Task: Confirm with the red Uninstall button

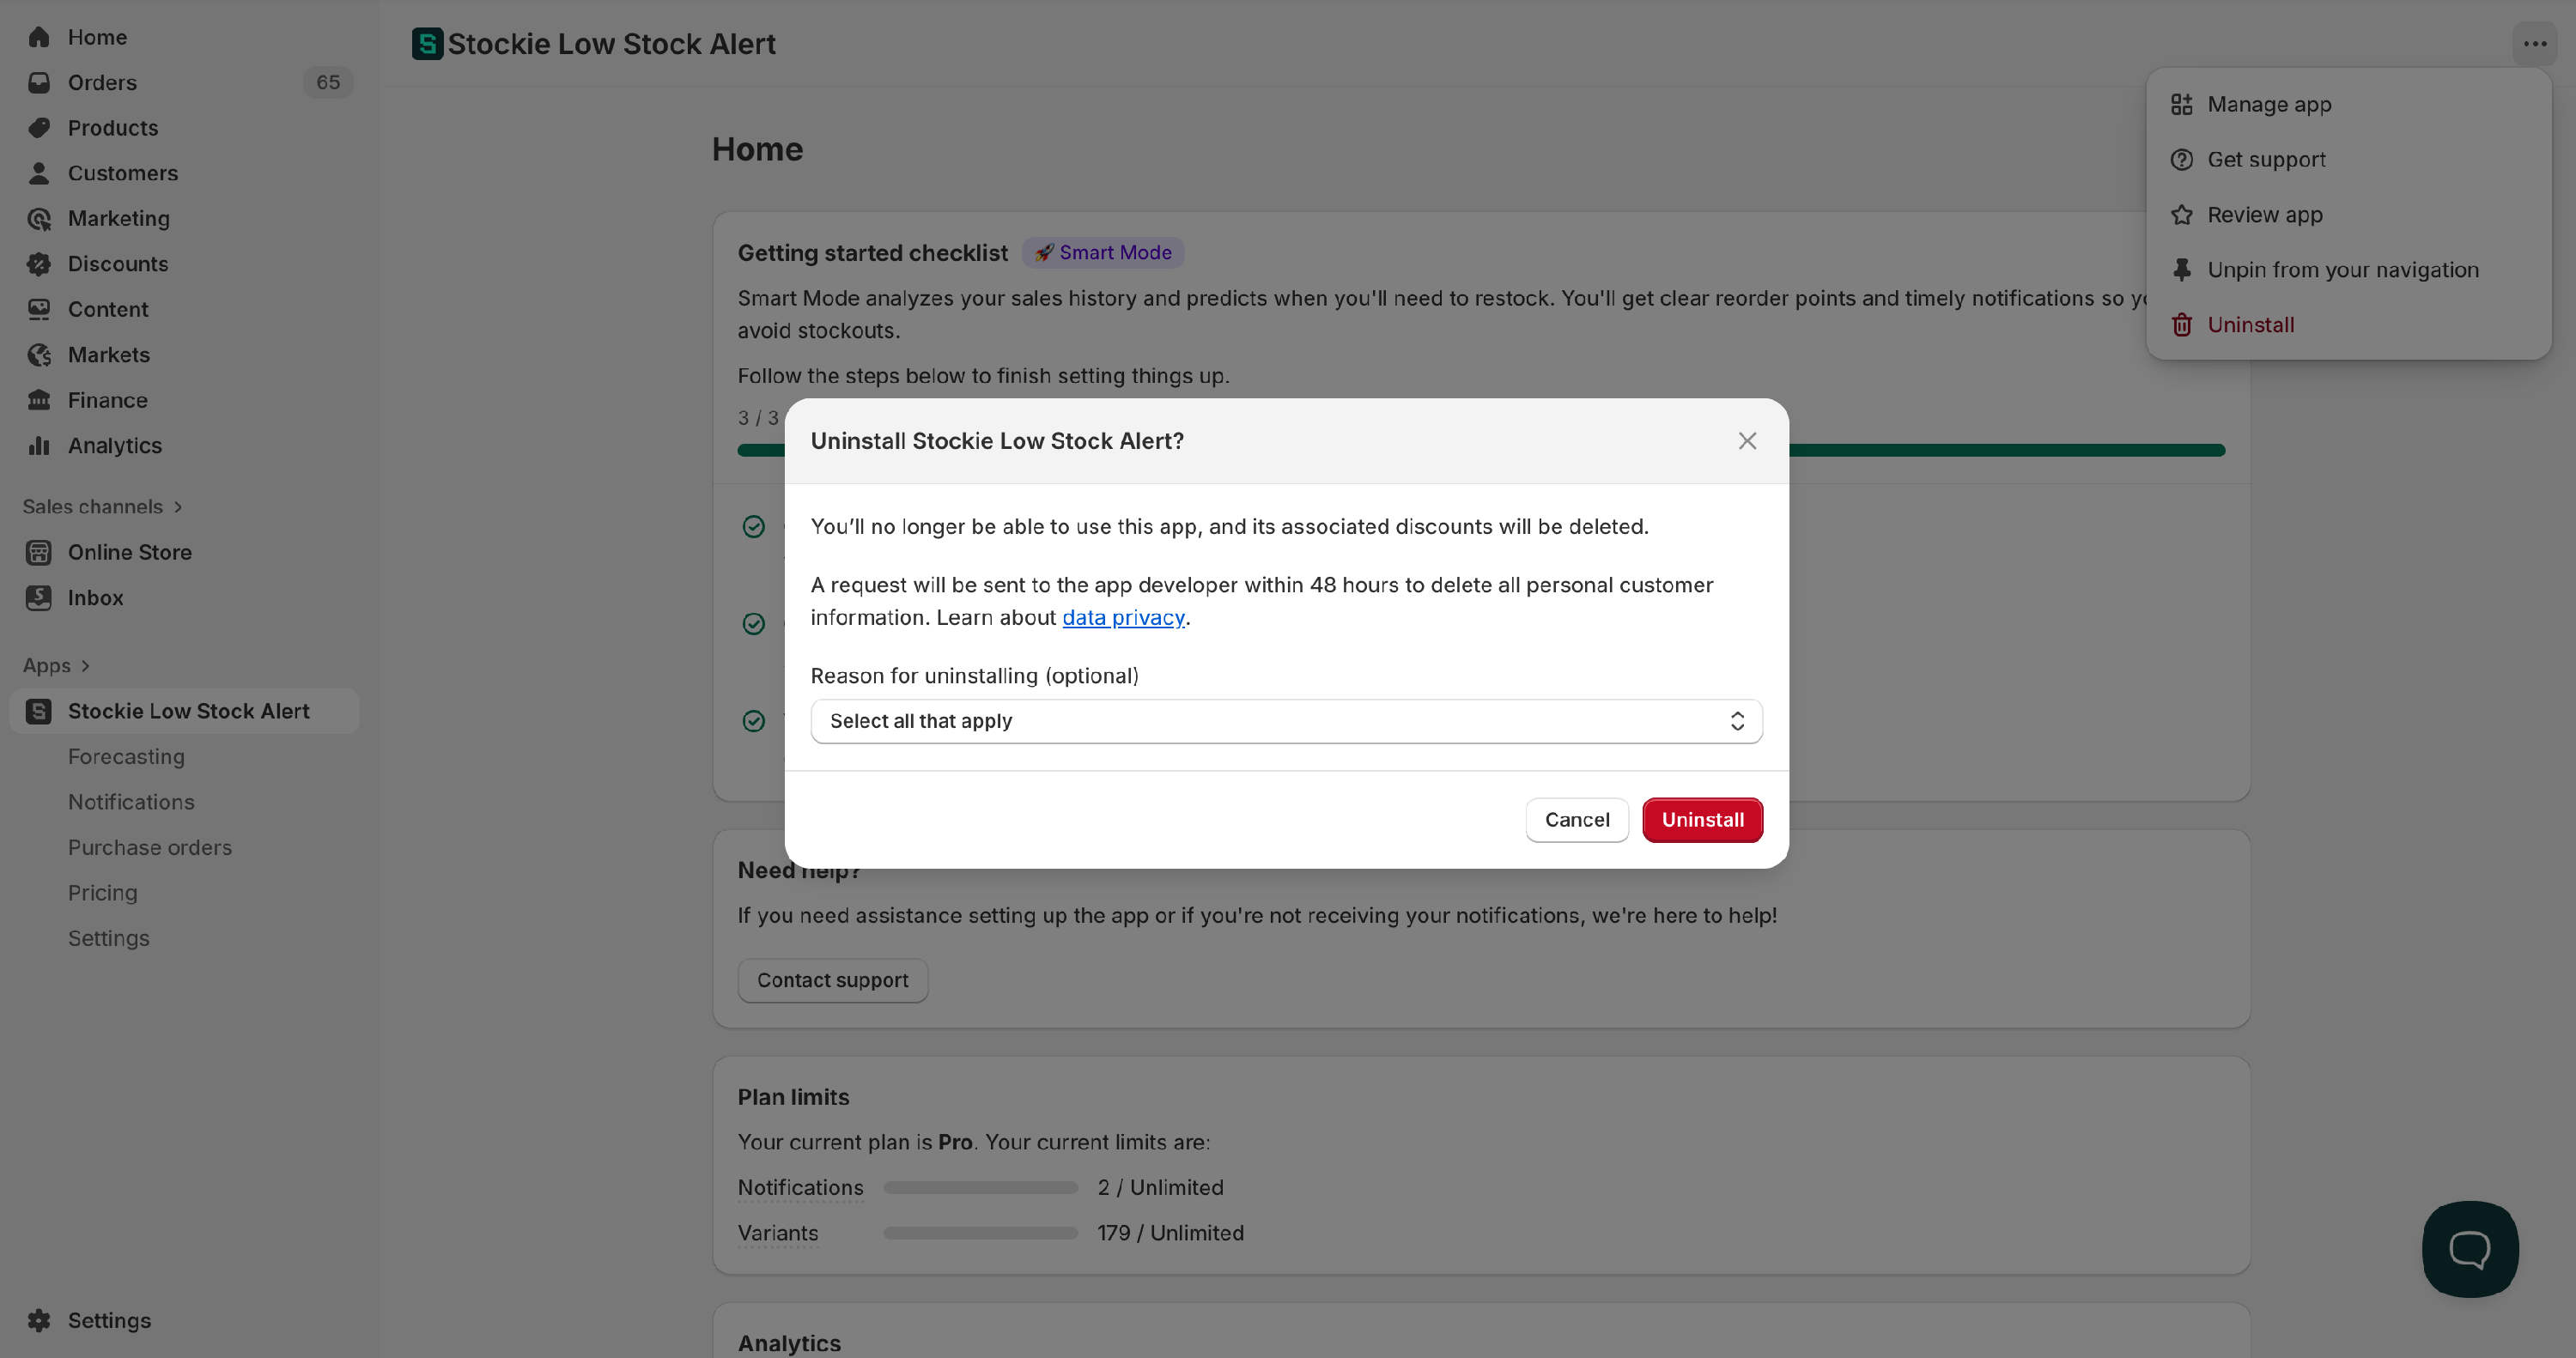Action: click(x=1702, y=820)
